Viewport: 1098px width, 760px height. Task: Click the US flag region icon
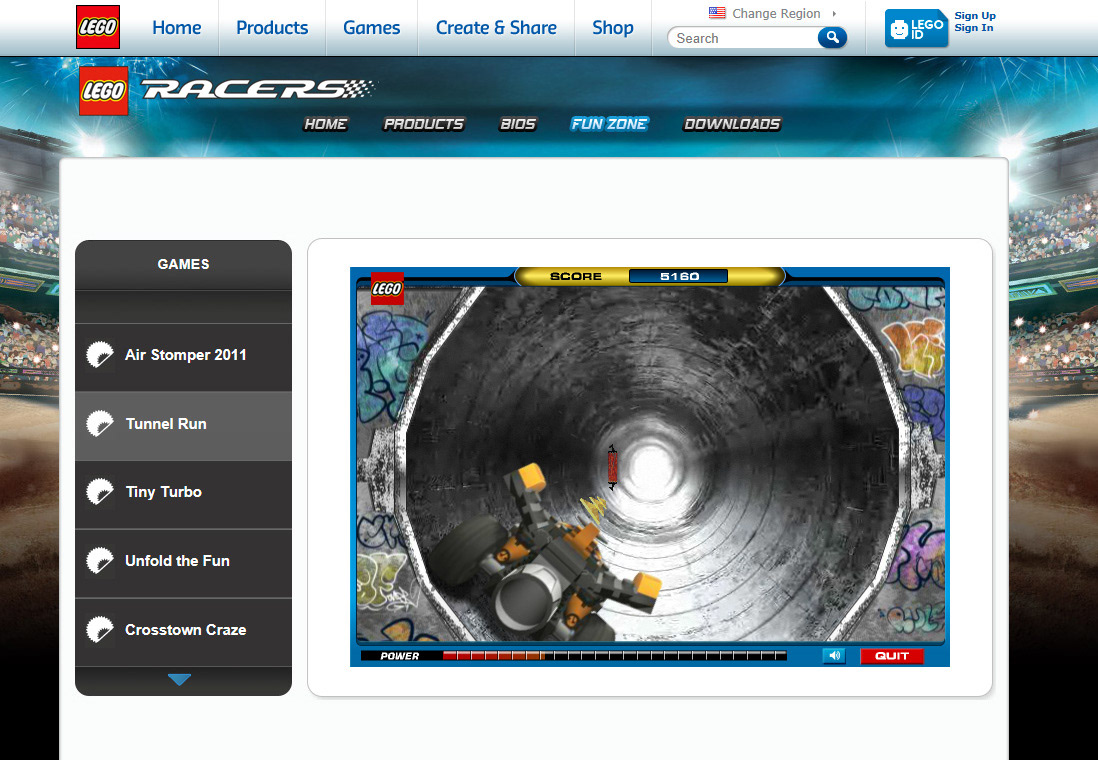717,13
